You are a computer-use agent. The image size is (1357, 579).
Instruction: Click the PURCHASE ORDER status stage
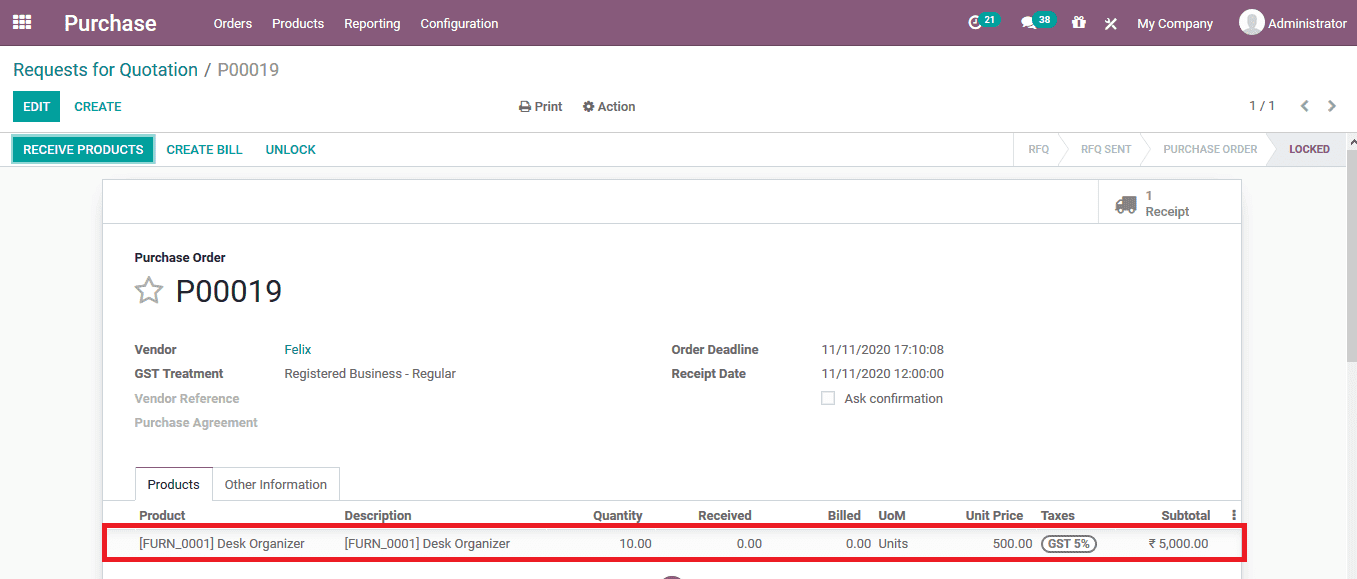1210,149
